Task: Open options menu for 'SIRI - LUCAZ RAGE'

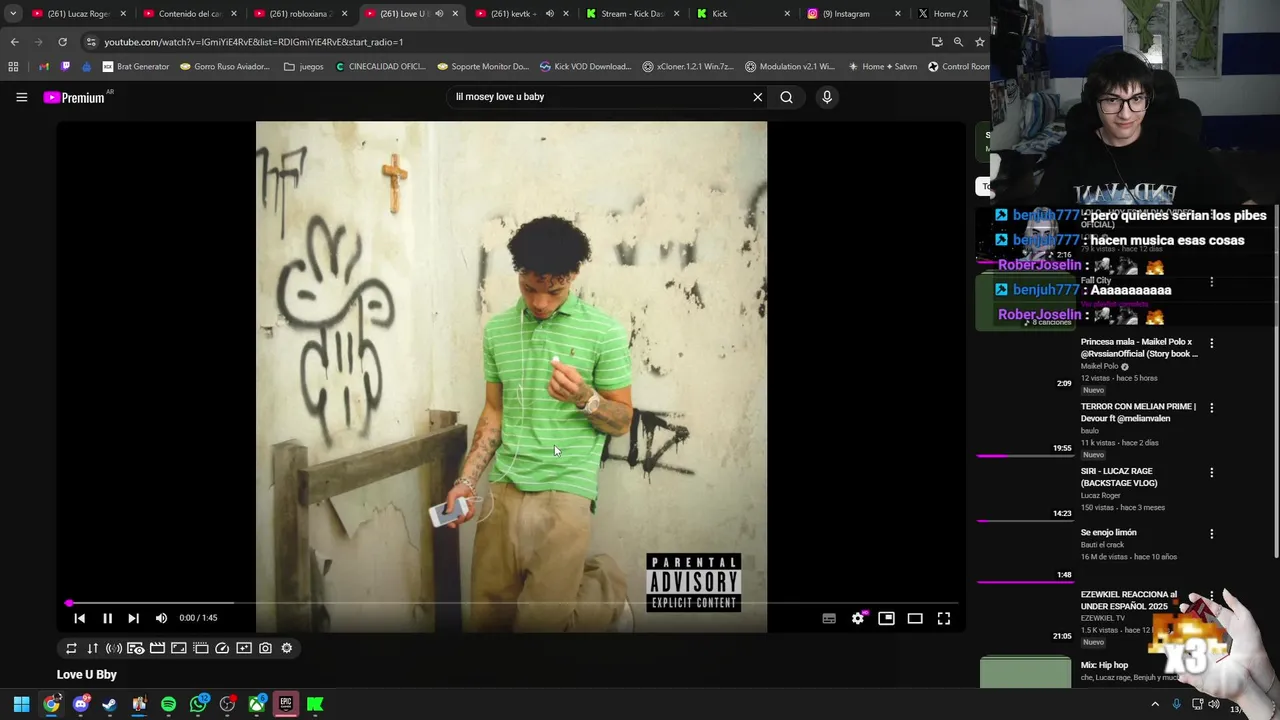Action: [1211, 472]
